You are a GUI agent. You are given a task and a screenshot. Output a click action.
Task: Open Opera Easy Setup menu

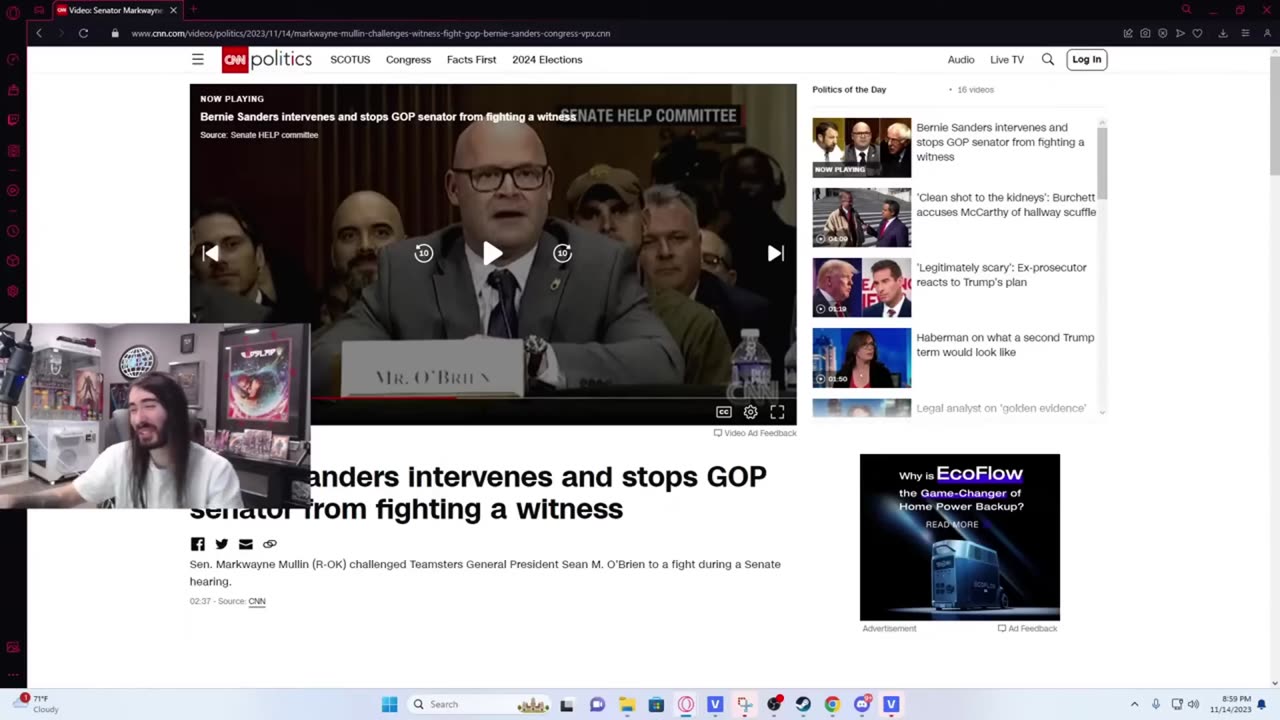coord(1245,33)
